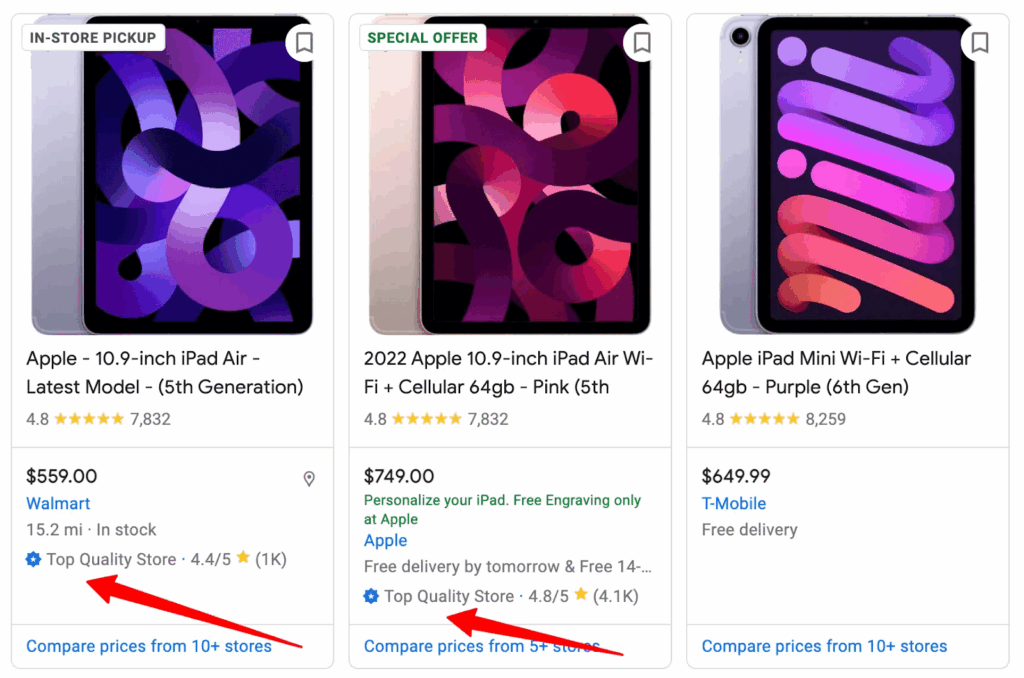Viewport: 1024px width, 678px height.
Task: Click the IN-STORE PICKUP badge
Action: [92, 37]
